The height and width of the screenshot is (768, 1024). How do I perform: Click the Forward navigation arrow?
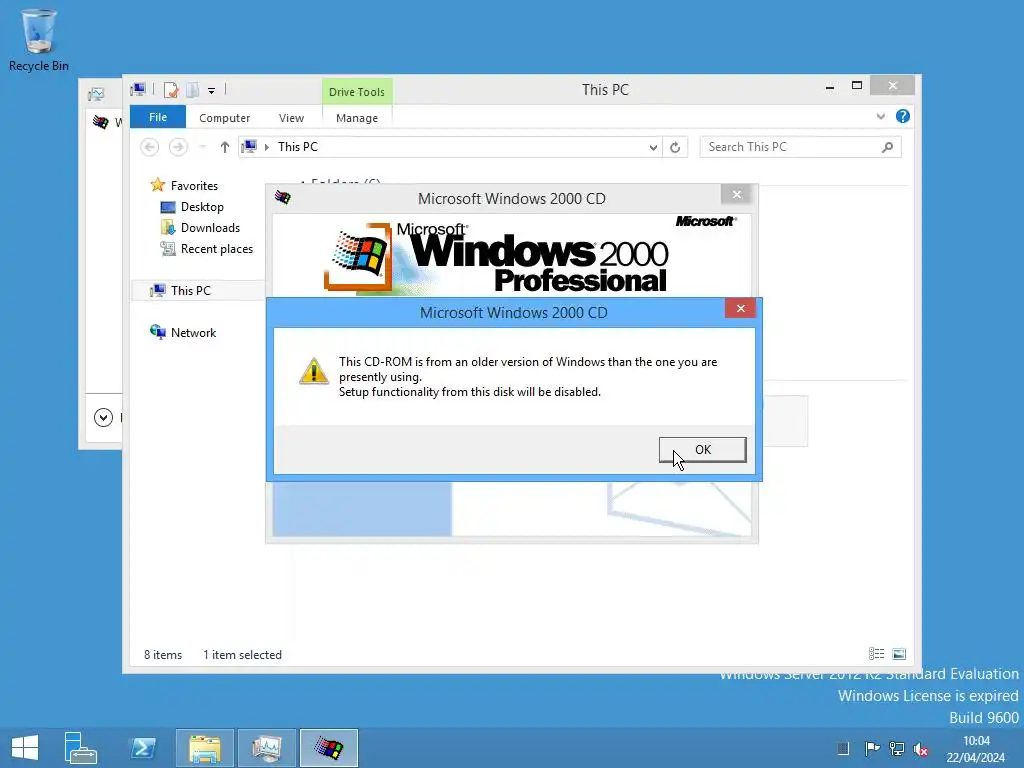(178, 148)
